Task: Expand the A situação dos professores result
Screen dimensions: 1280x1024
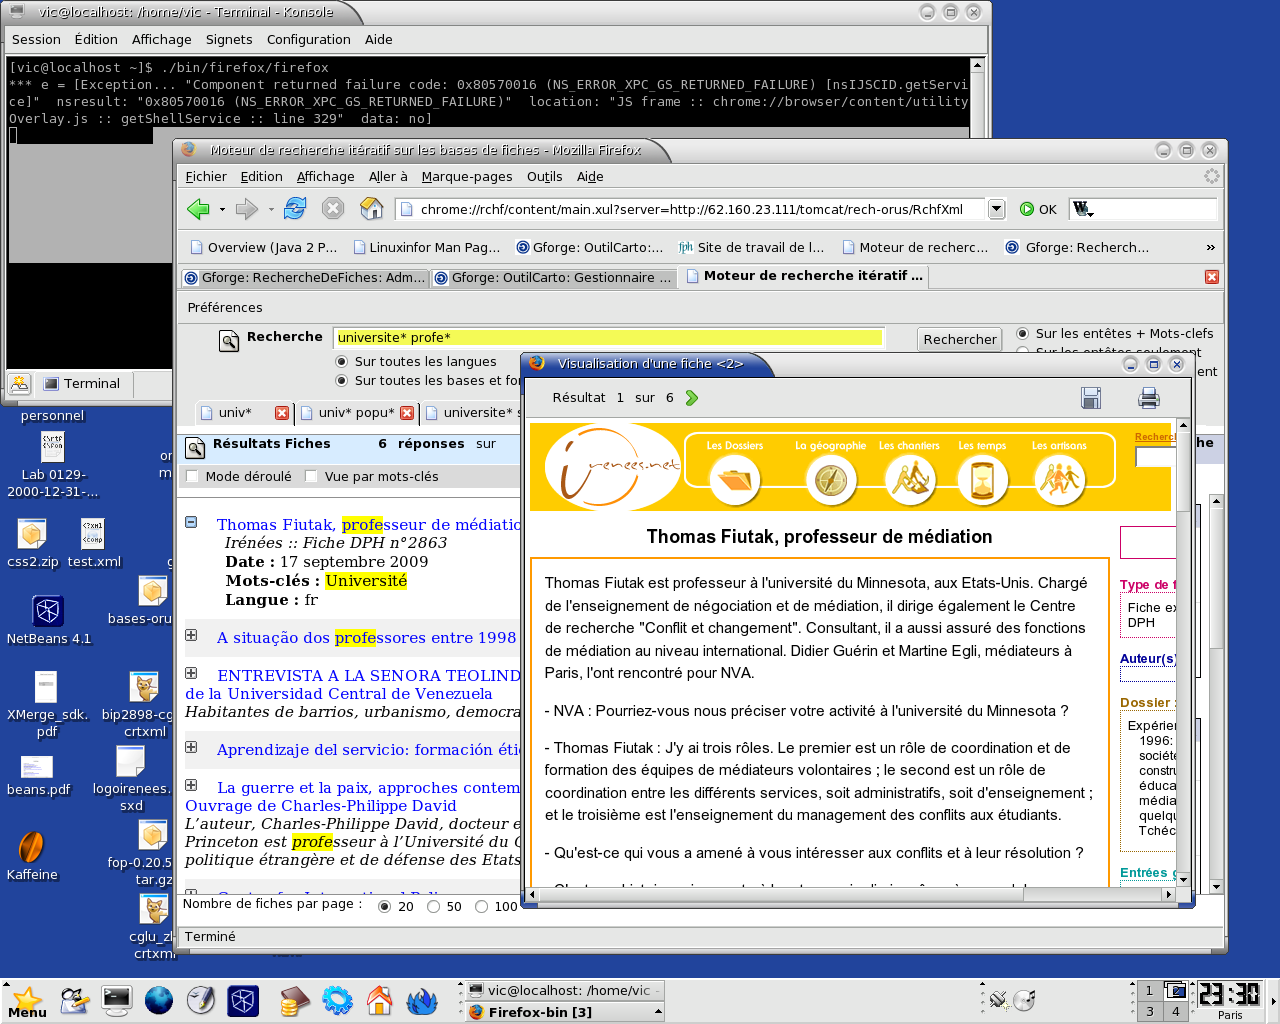Action: pyautogui.click(x=191, y=636)
